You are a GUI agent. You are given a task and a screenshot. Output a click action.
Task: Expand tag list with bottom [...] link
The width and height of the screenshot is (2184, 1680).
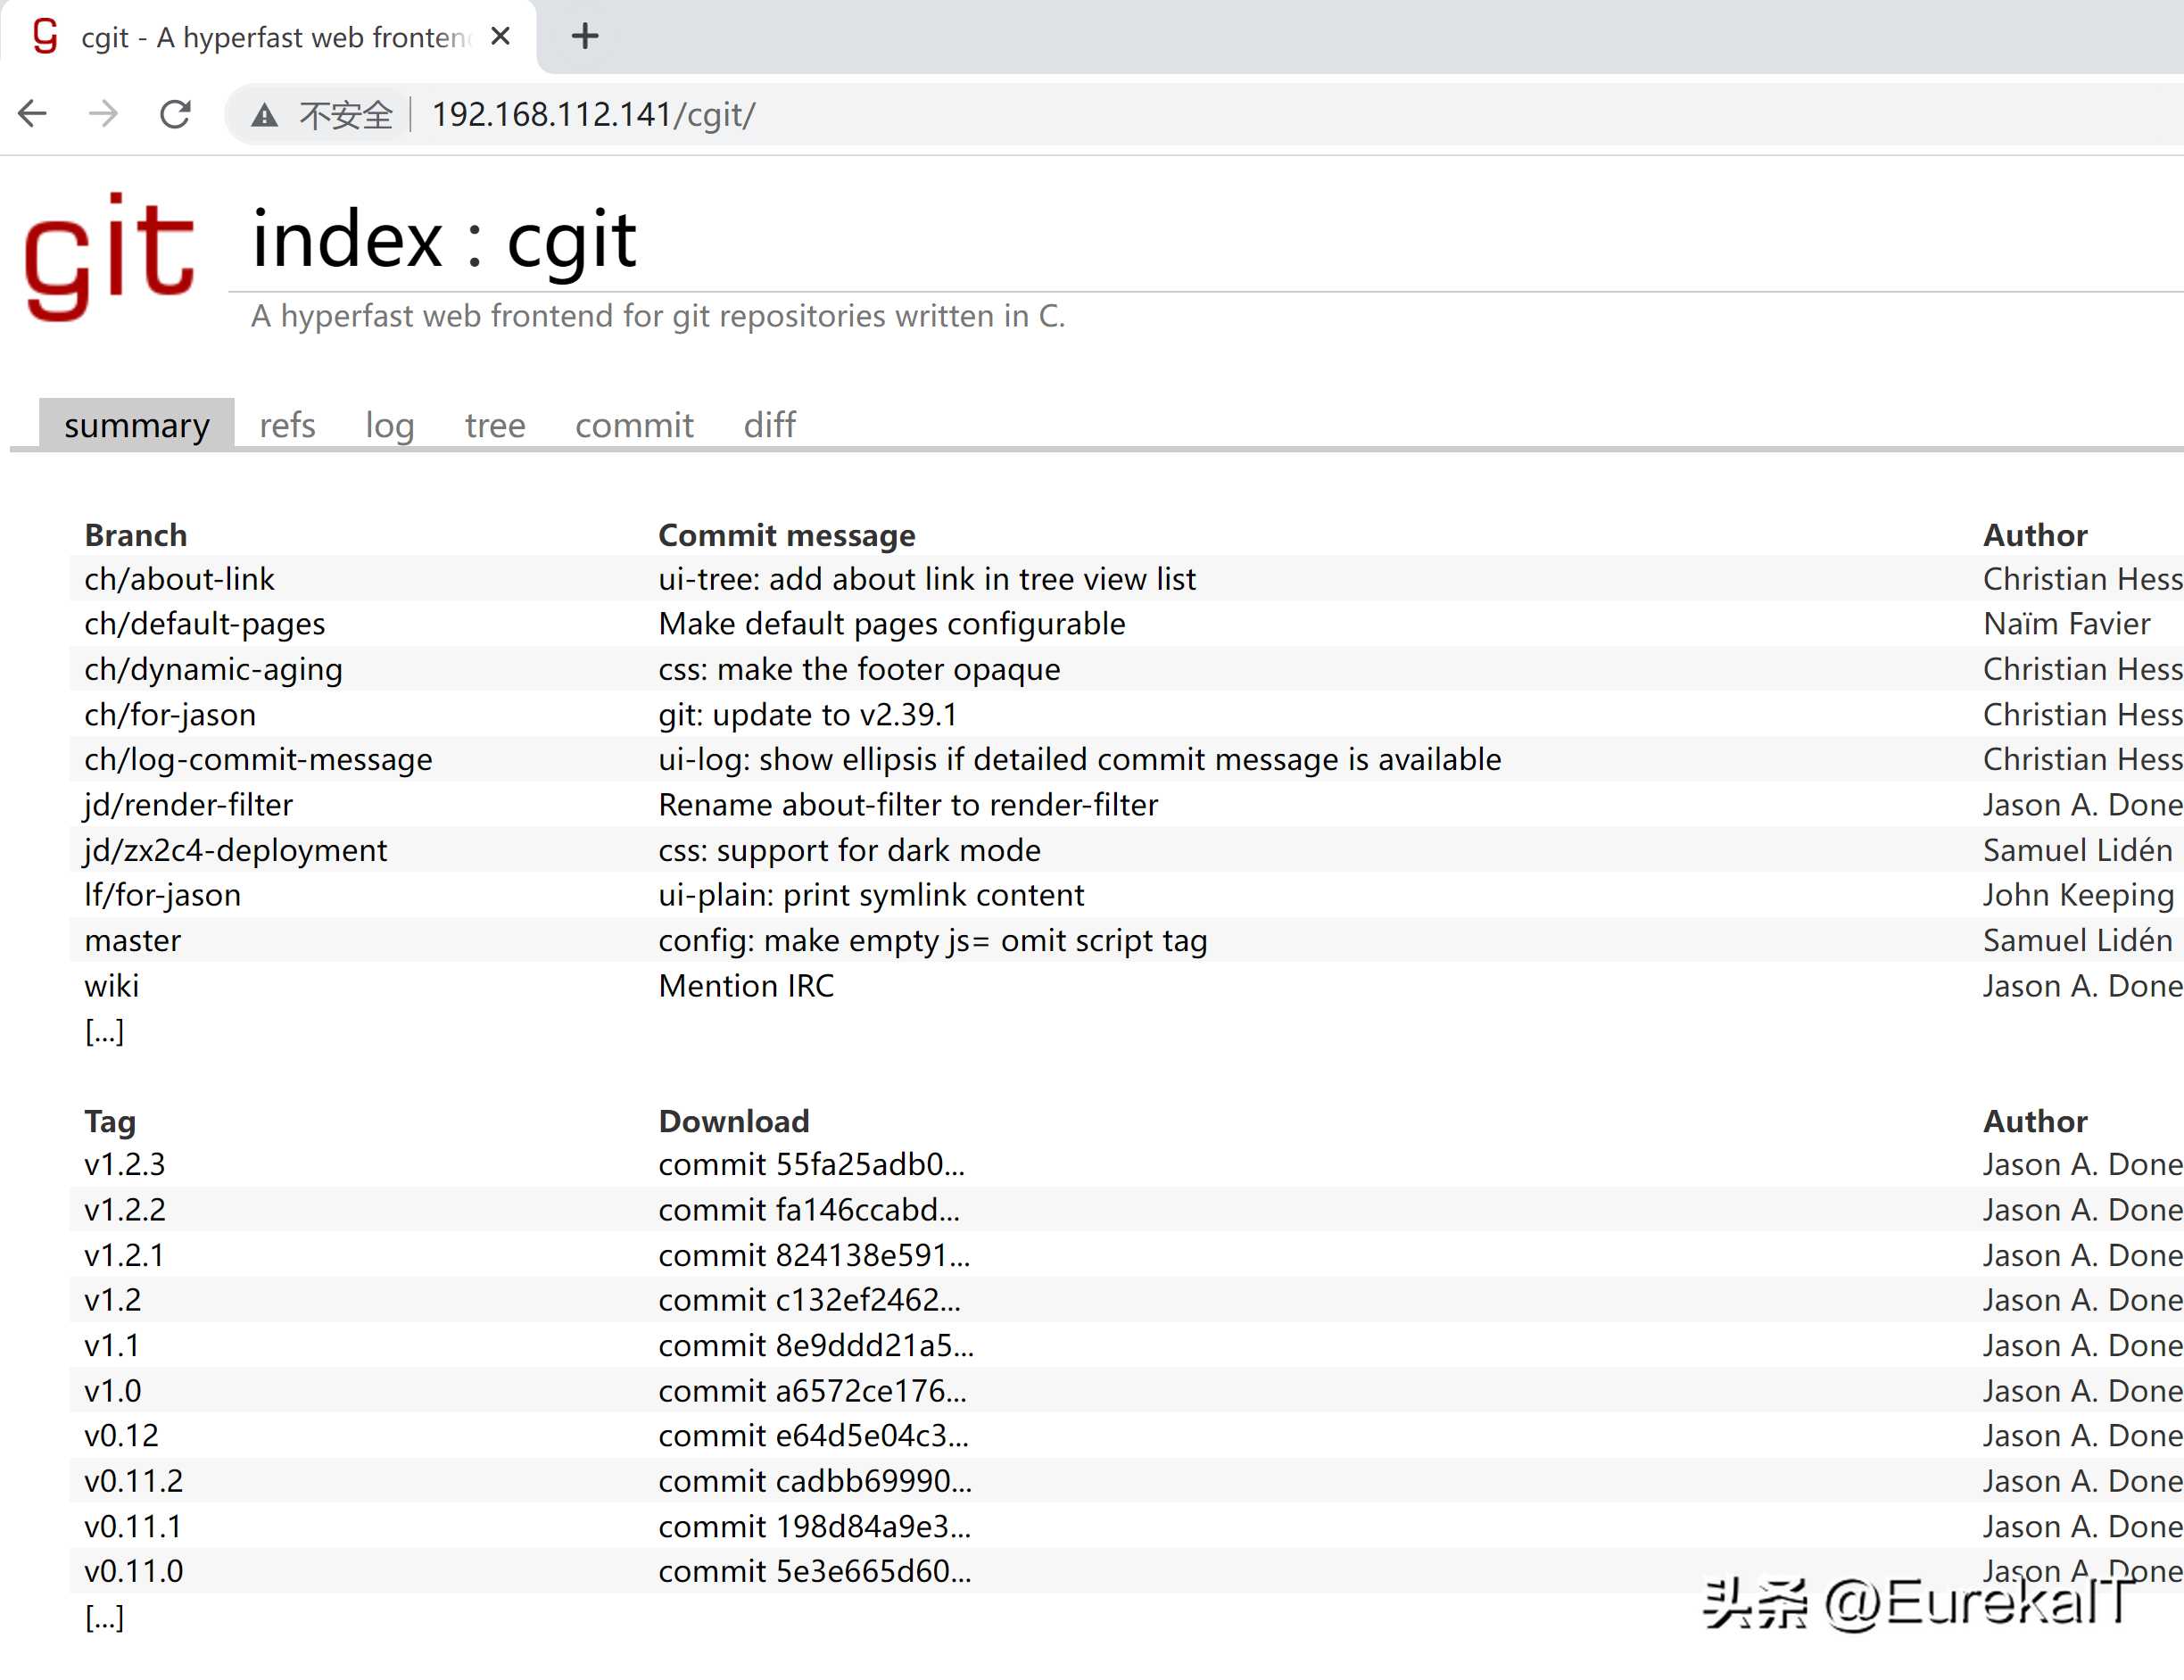click(x=104, y=1617)
